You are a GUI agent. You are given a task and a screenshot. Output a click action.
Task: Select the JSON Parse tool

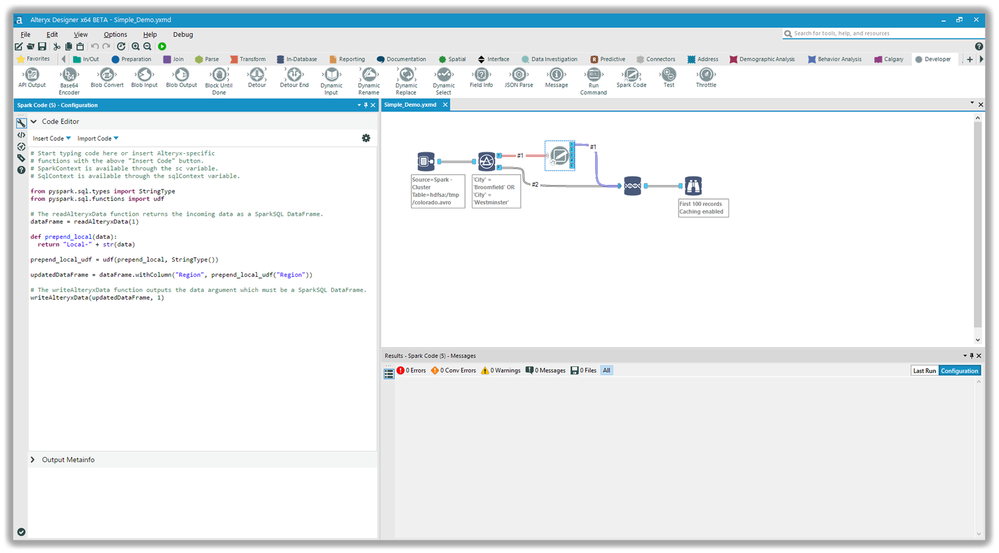[519, 78]
